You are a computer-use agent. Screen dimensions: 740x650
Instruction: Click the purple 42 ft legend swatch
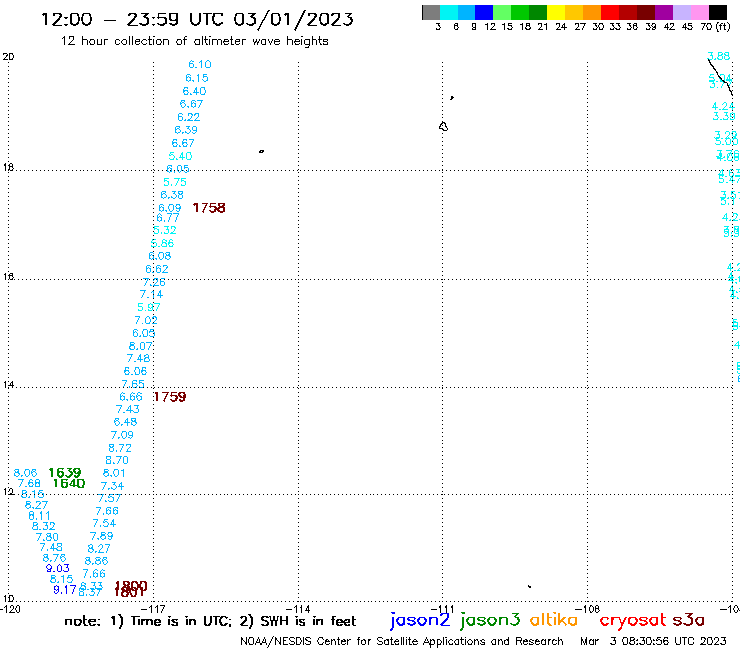(664, 12)
